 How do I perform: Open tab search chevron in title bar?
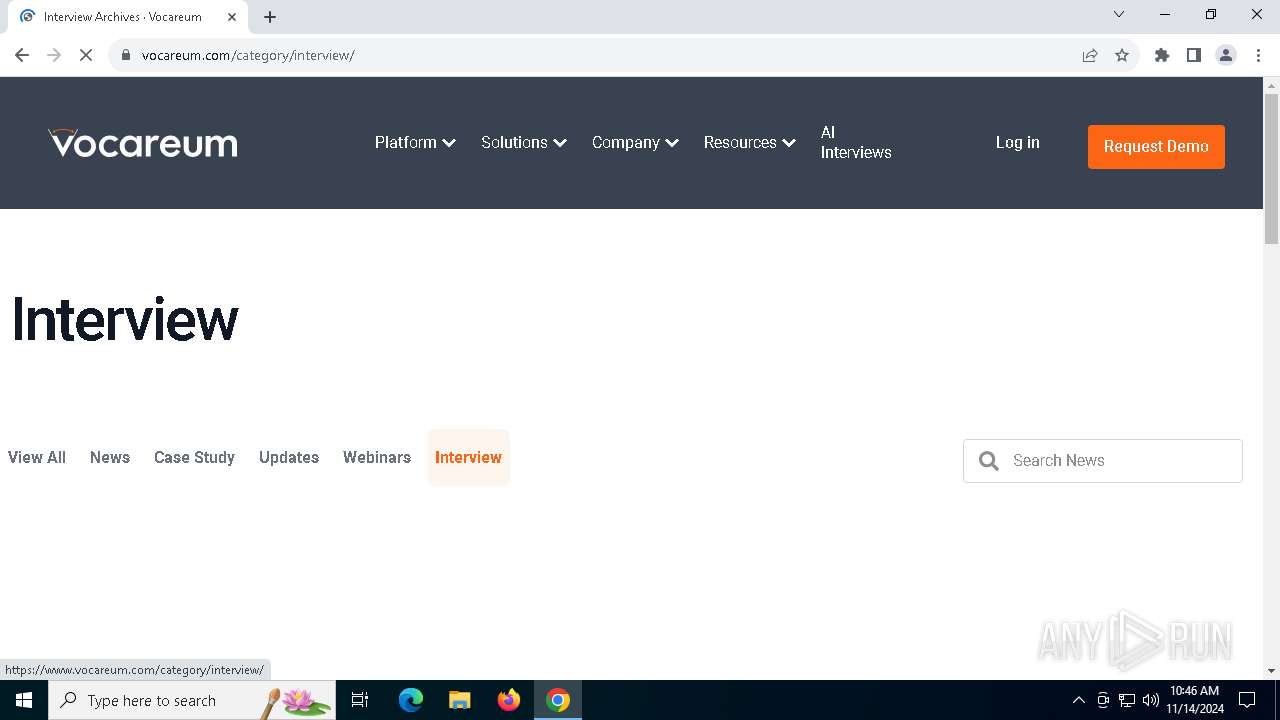[x=1119, y=14]
